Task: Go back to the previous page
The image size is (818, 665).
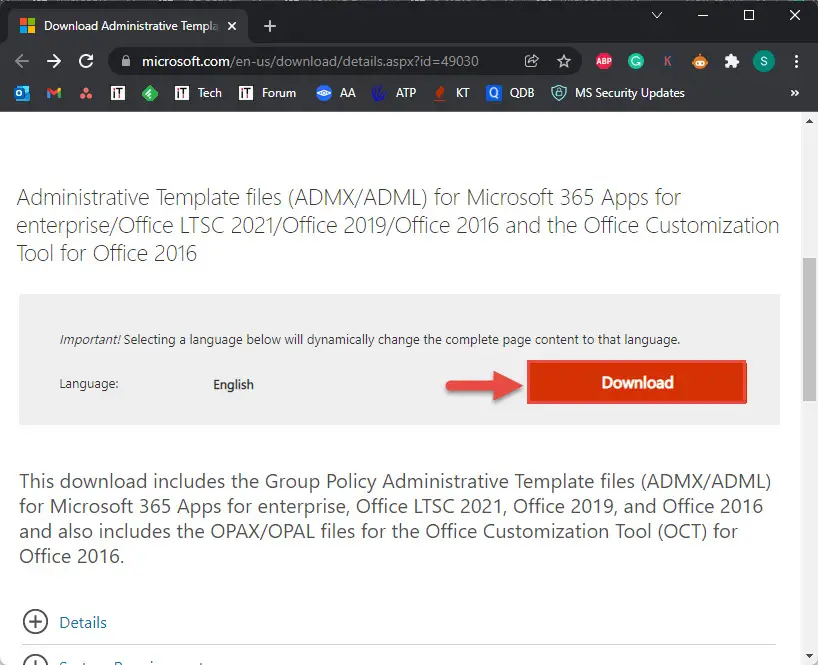Action: pos(22,61)
